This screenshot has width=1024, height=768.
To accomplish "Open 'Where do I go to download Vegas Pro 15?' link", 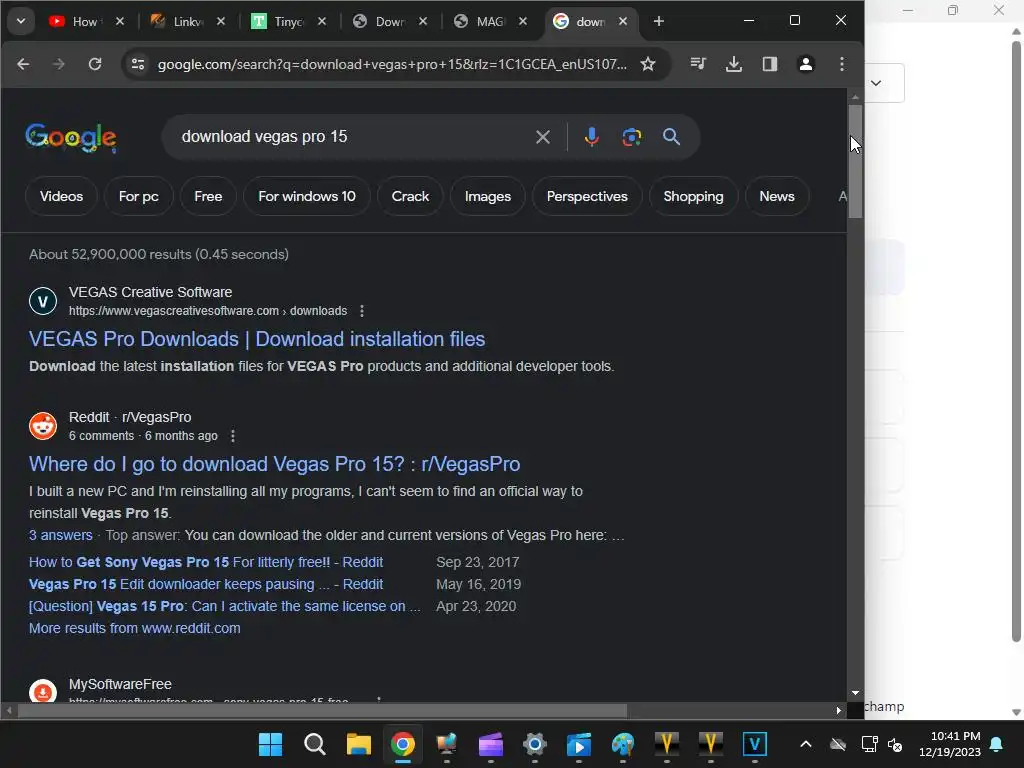I will 274,464.
